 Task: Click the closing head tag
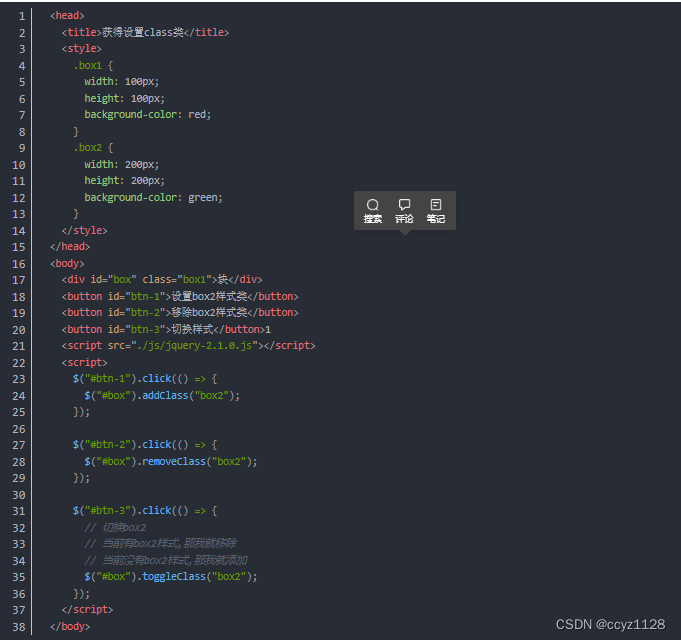(70, 247)
